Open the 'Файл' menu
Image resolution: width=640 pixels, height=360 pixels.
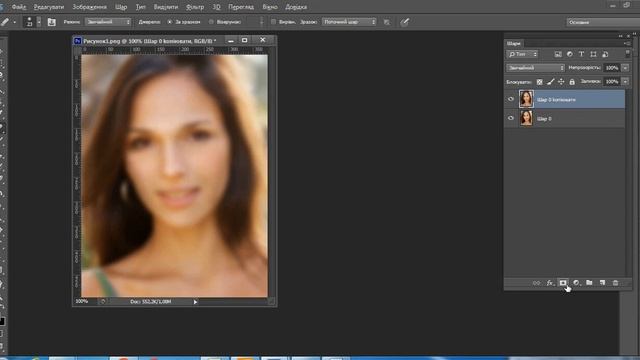coord(19,7)
